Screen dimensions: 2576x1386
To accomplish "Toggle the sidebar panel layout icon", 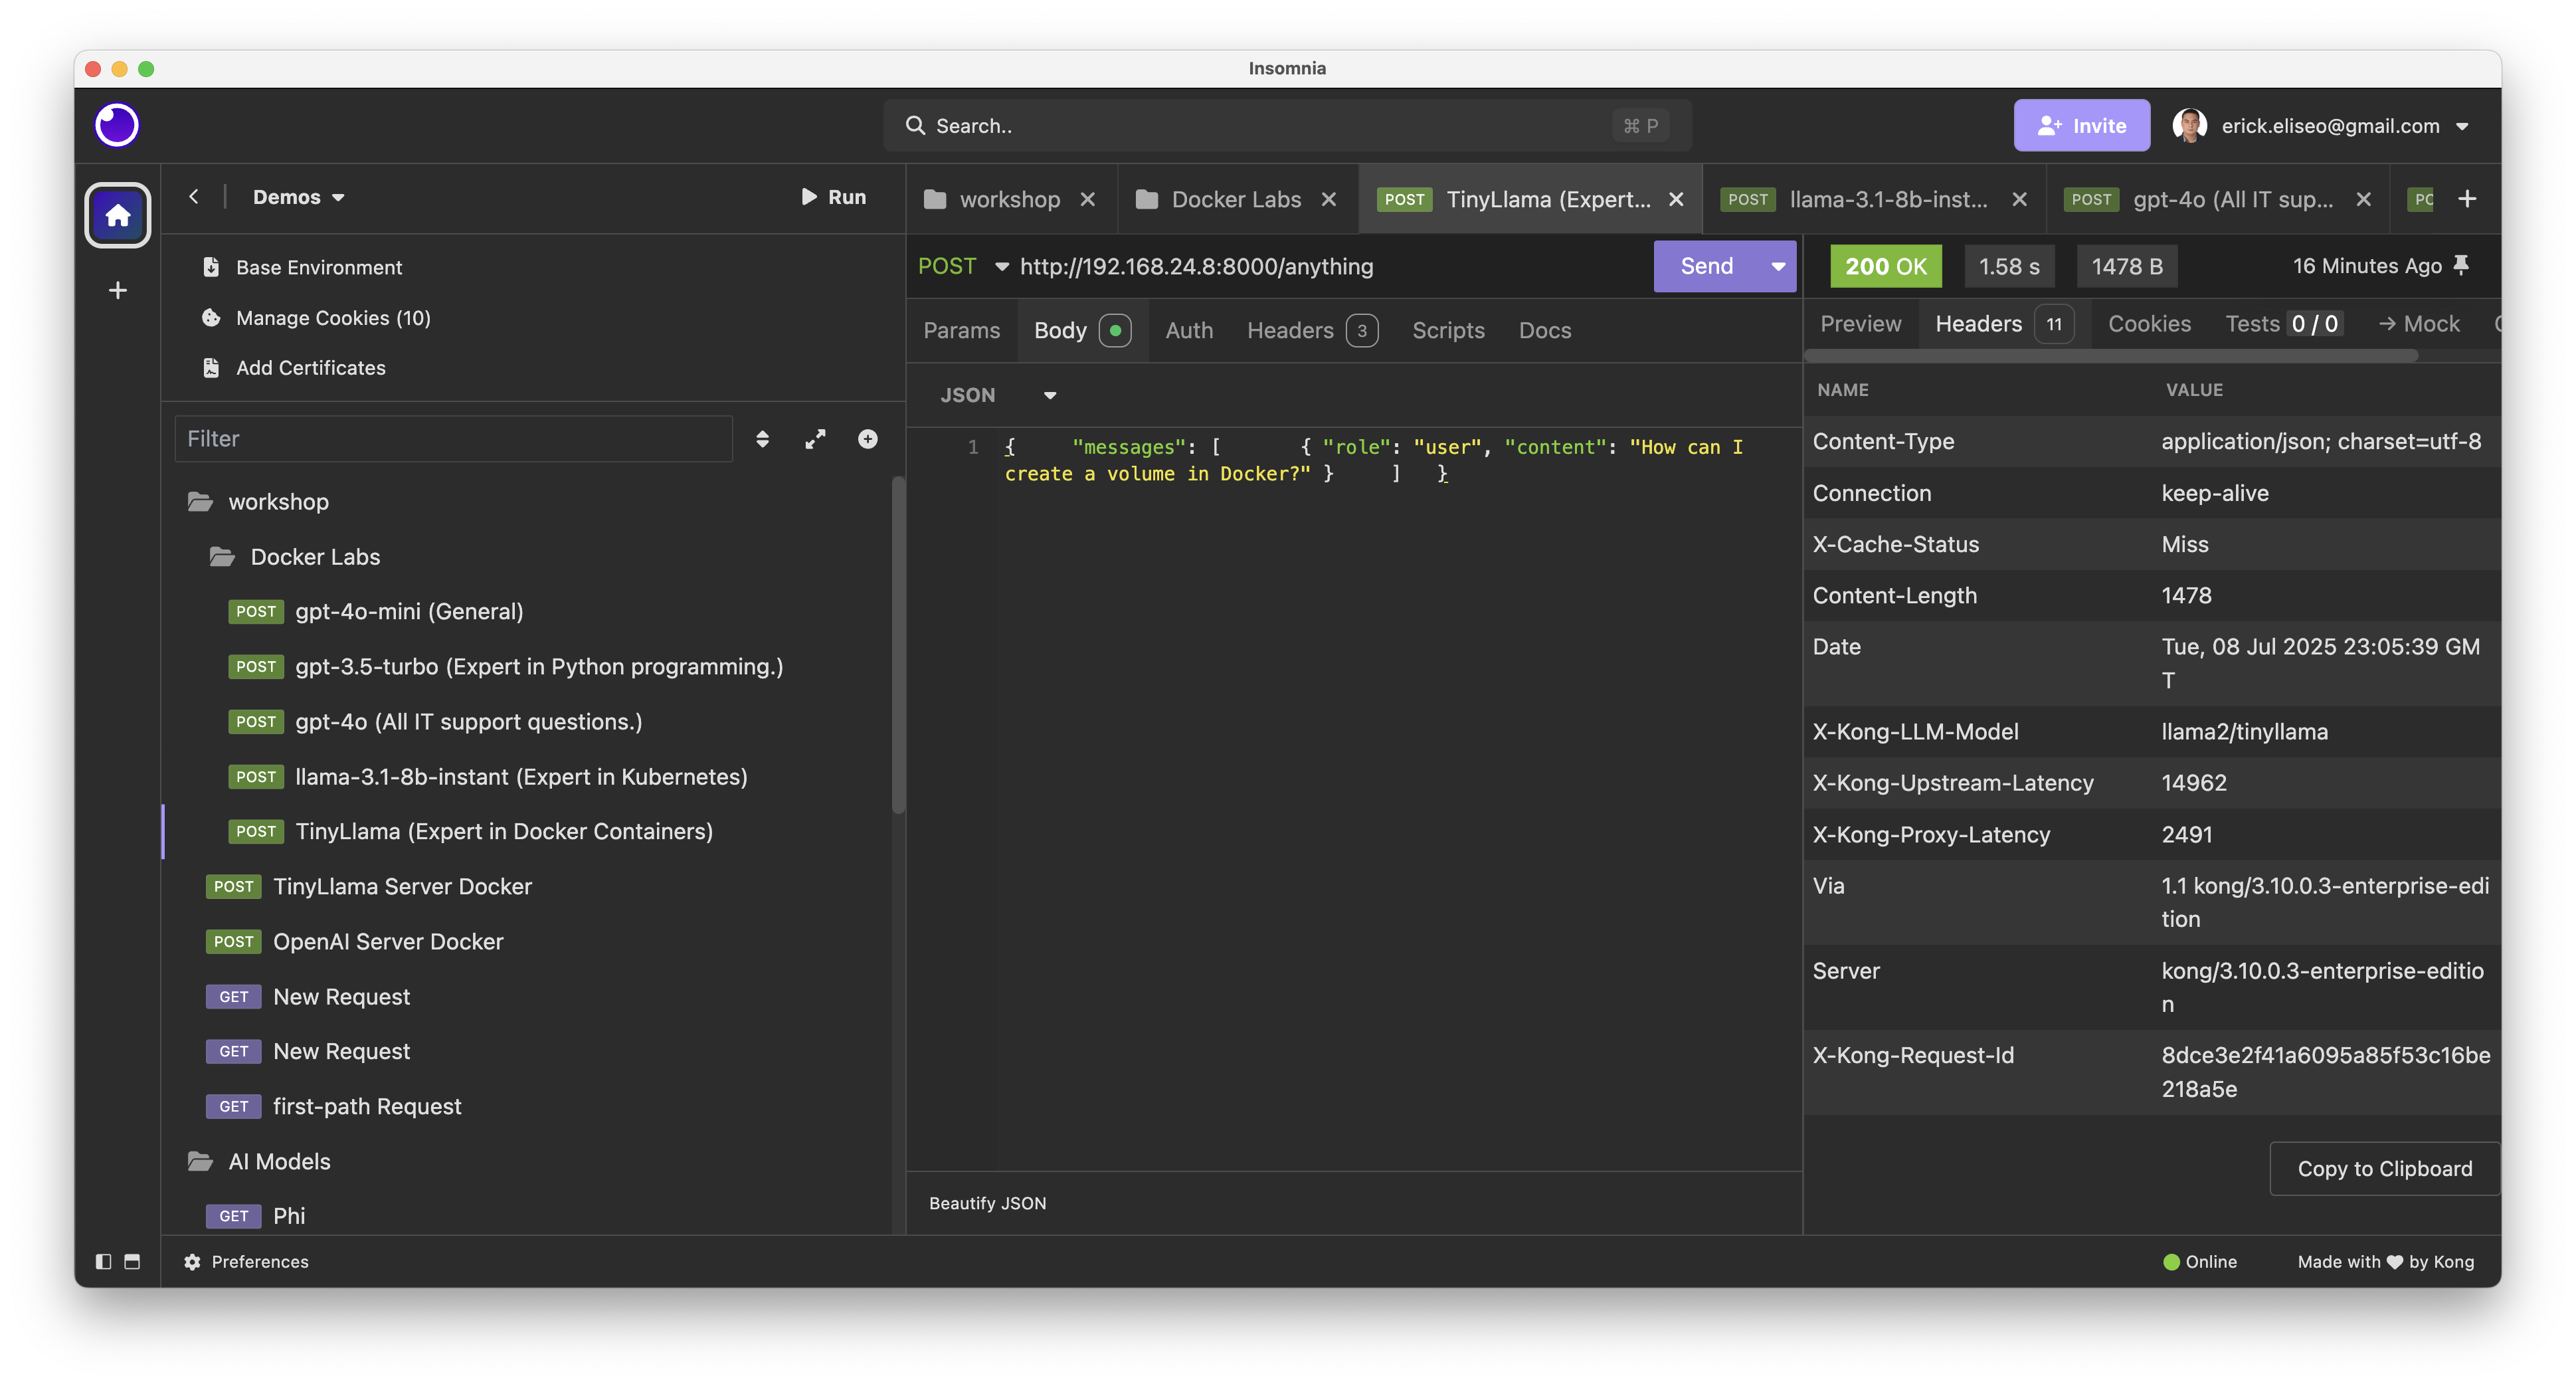I will 103,1261.
